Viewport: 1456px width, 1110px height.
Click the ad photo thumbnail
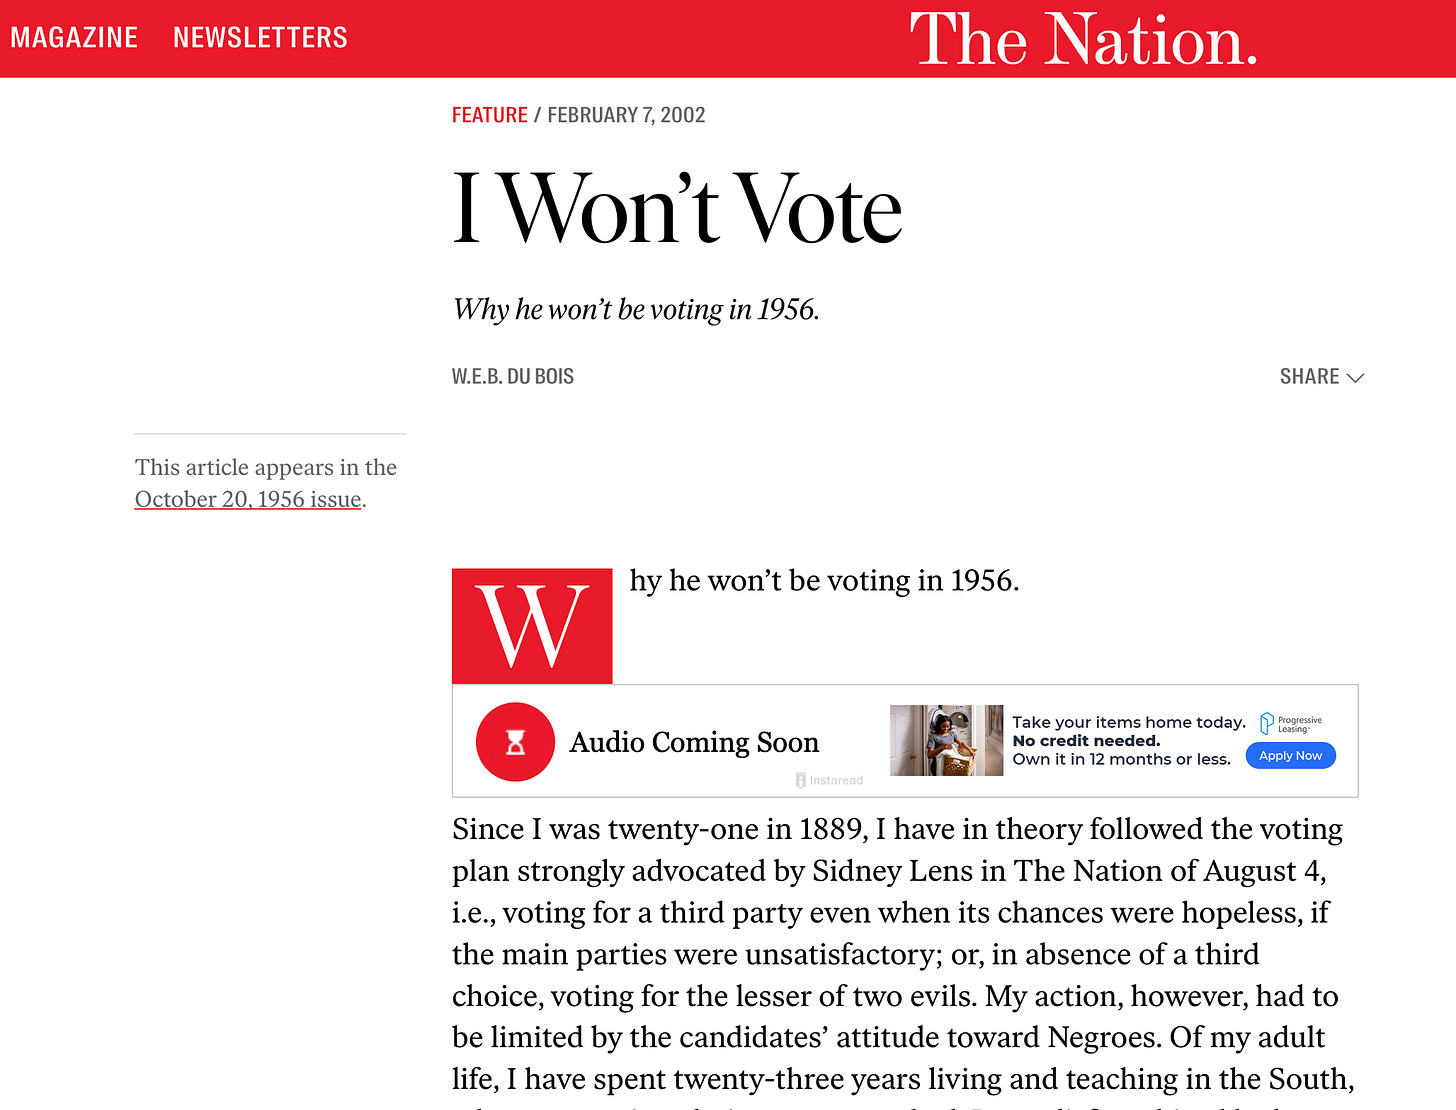(946, 741)
